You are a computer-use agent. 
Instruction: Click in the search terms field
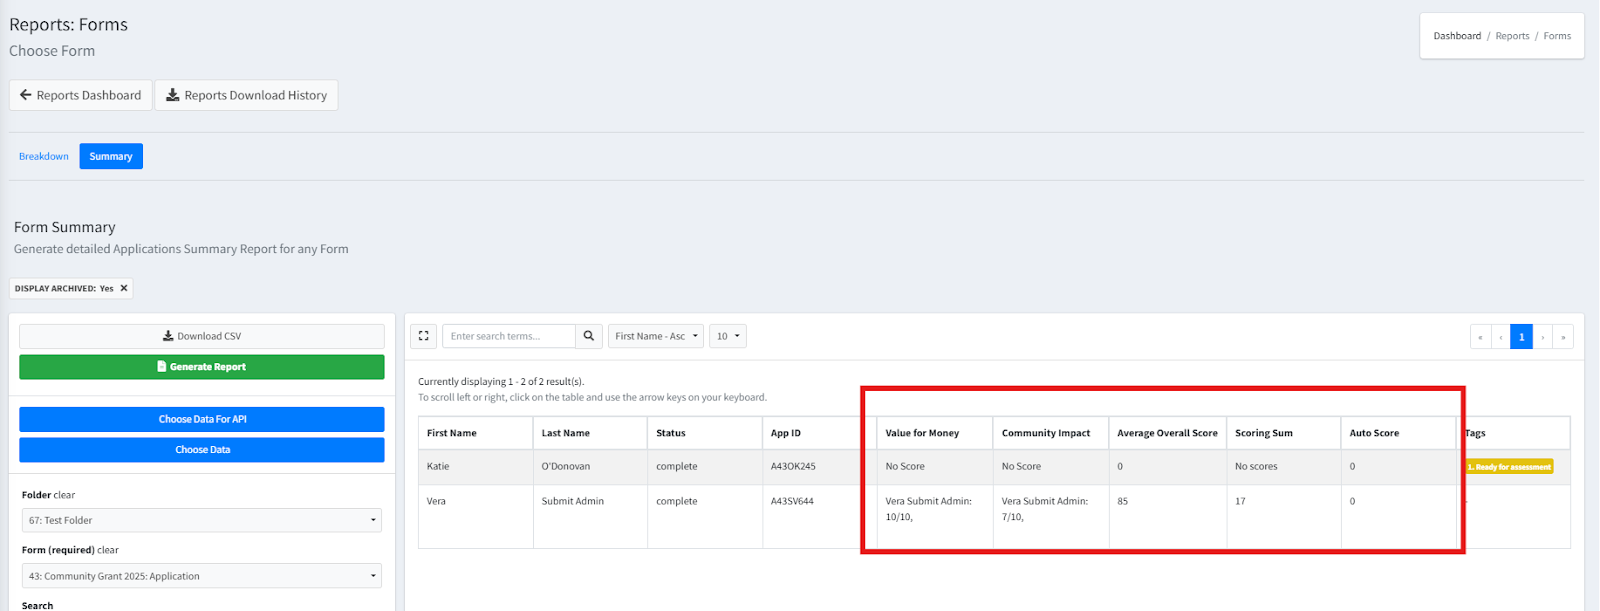click(508, 336)
